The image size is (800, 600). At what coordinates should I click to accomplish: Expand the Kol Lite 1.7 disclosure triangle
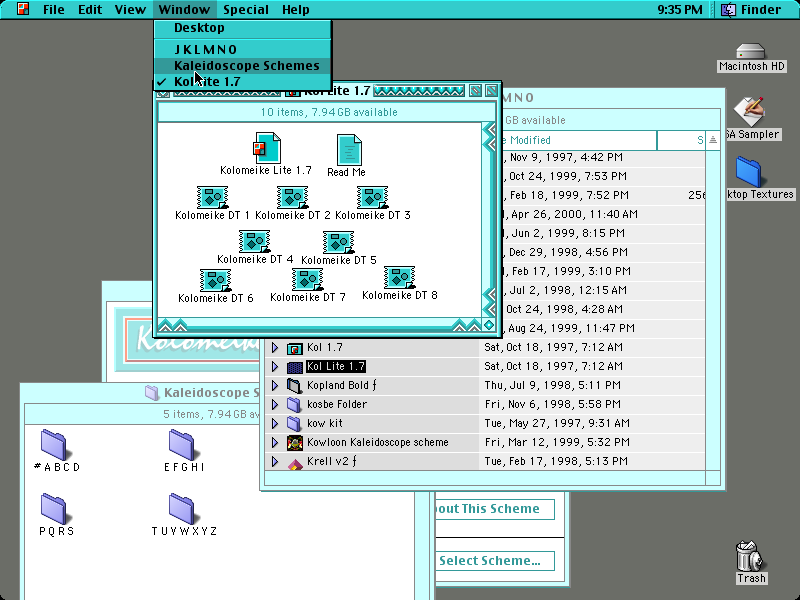pyautogui.click(x=275, y=367)
